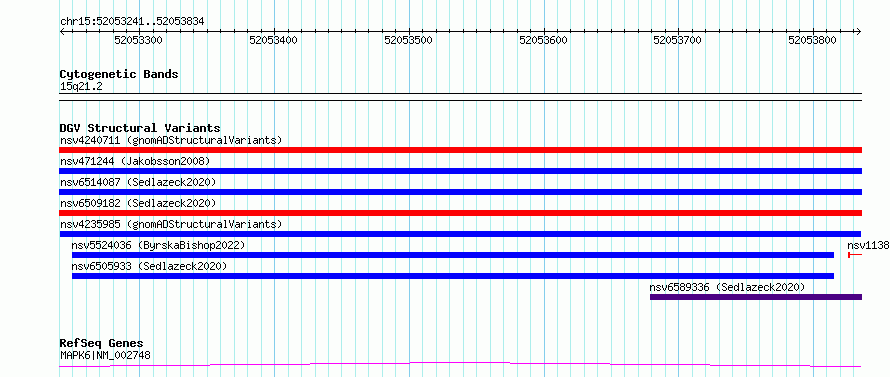Open nsv6505933 (Sedlazeck2020) label
This screenshot has height=377, width=890.
coord(149,266)
